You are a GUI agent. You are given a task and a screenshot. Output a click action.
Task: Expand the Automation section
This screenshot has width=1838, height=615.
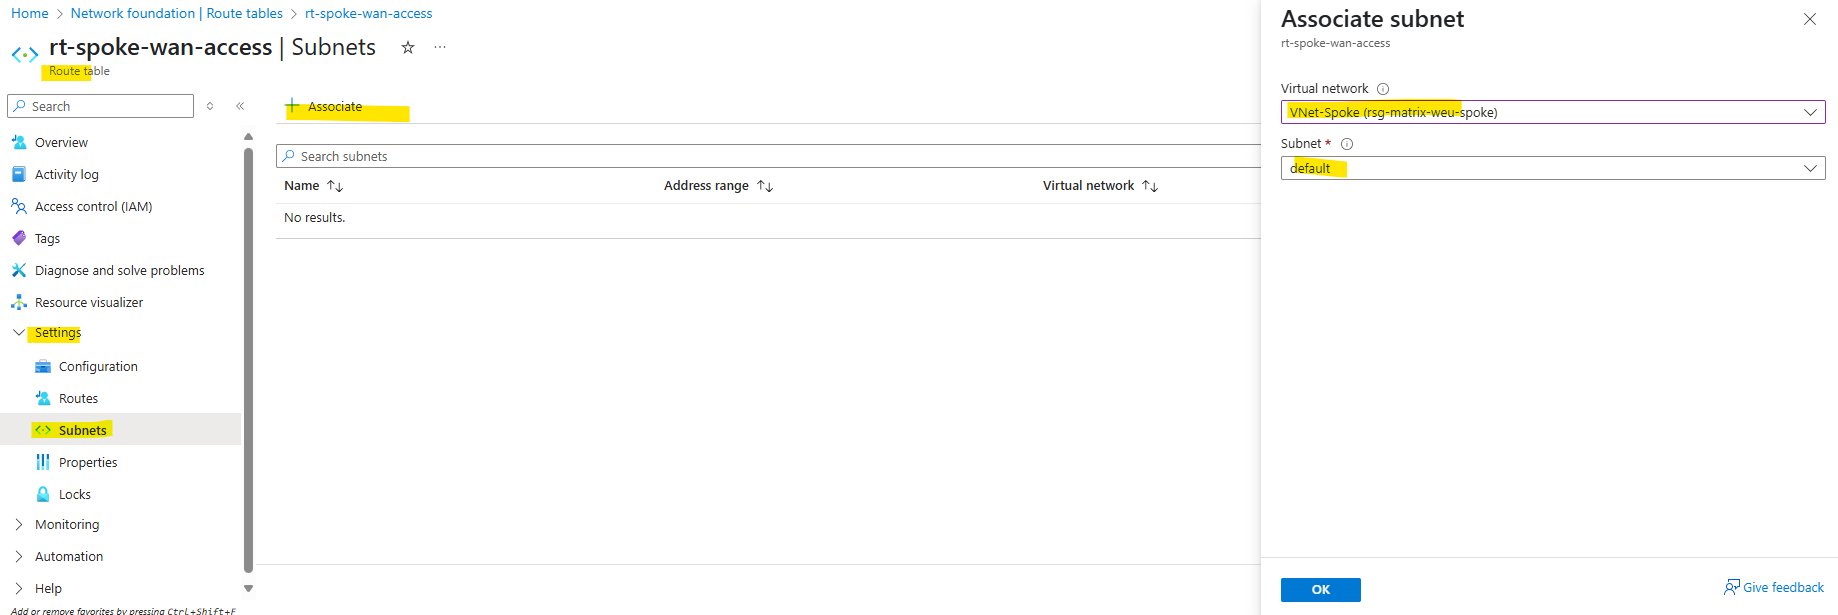19,556
